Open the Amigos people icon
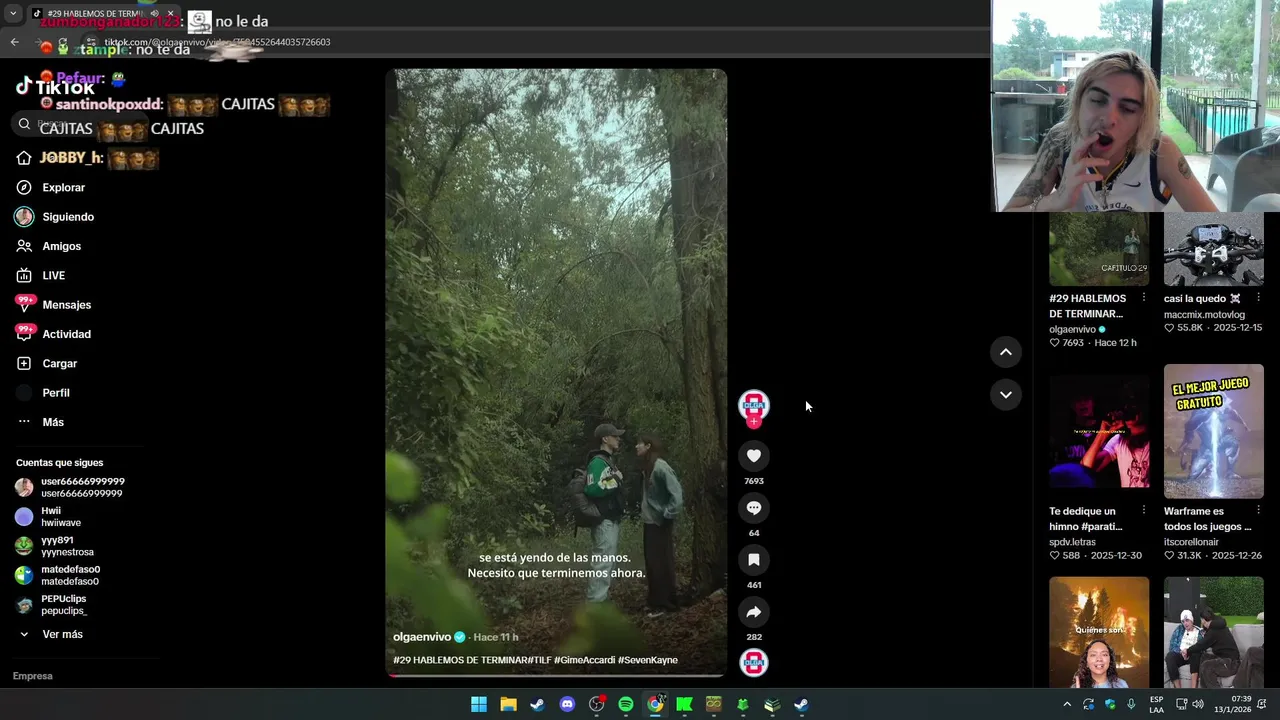 click(x=24, y=246)
